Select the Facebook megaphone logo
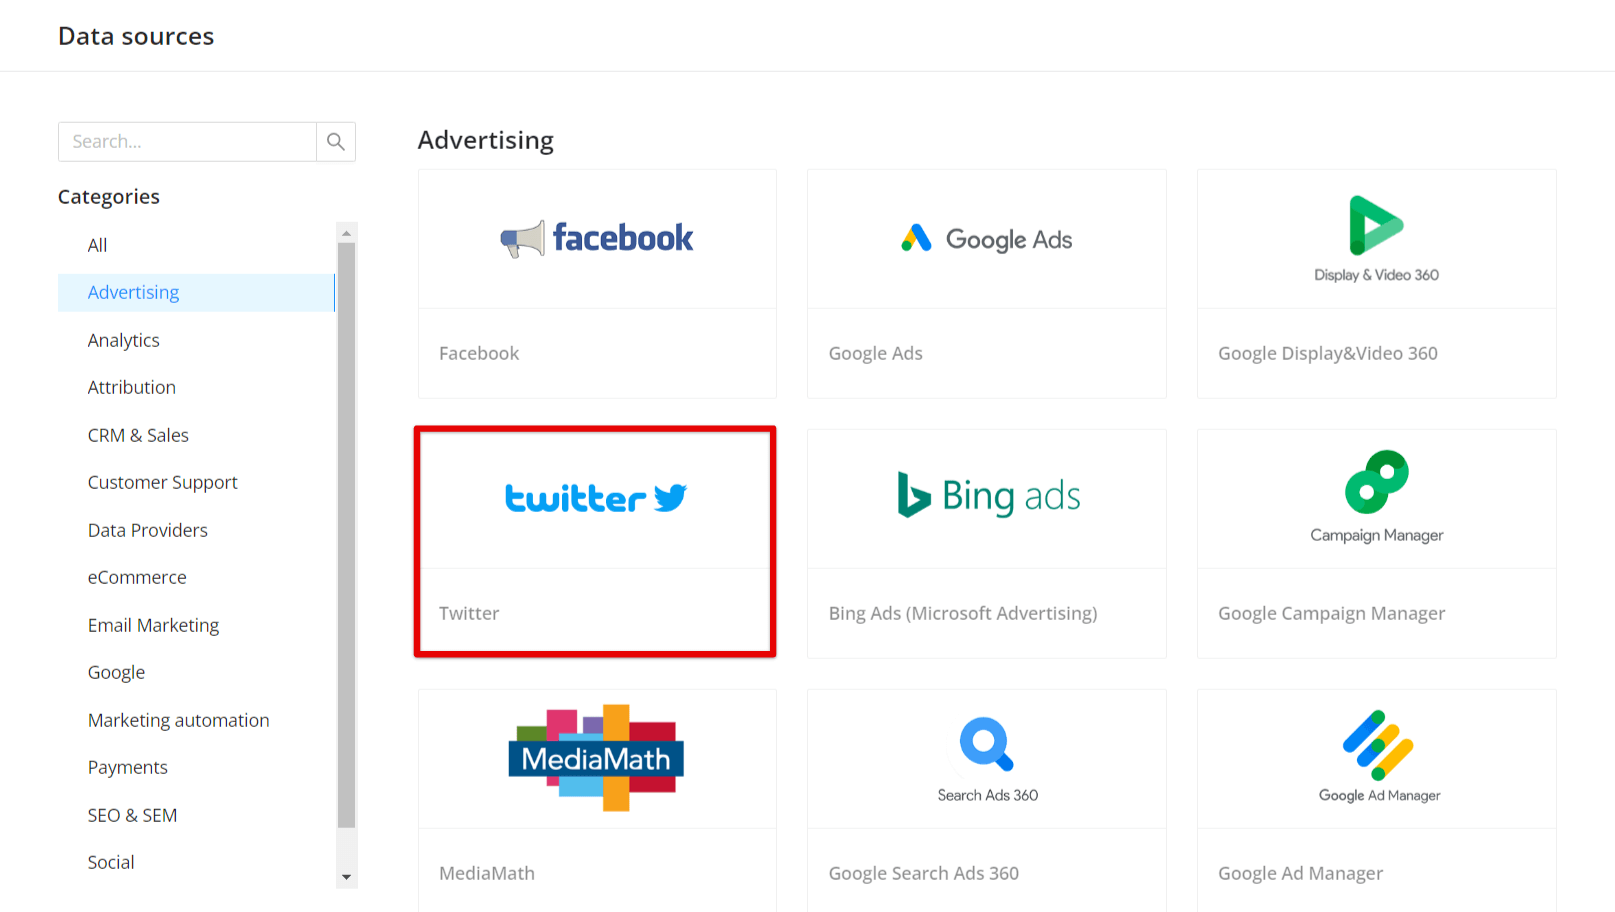The width and height of the screenshot is (1615, 912). click(523, 239)
